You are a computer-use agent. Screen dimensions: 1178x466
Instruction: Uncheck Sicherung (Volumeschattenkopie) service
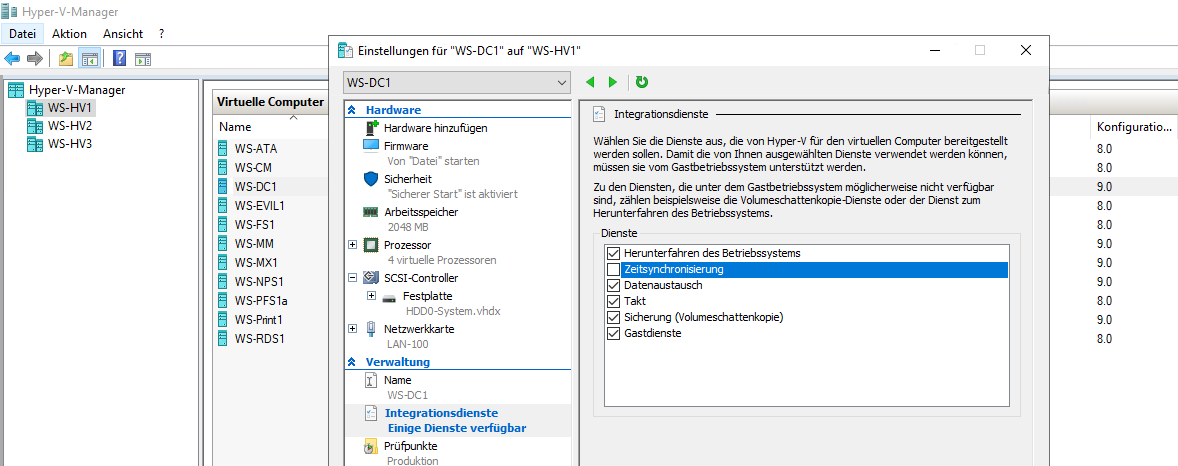click(x=613, y=317)
